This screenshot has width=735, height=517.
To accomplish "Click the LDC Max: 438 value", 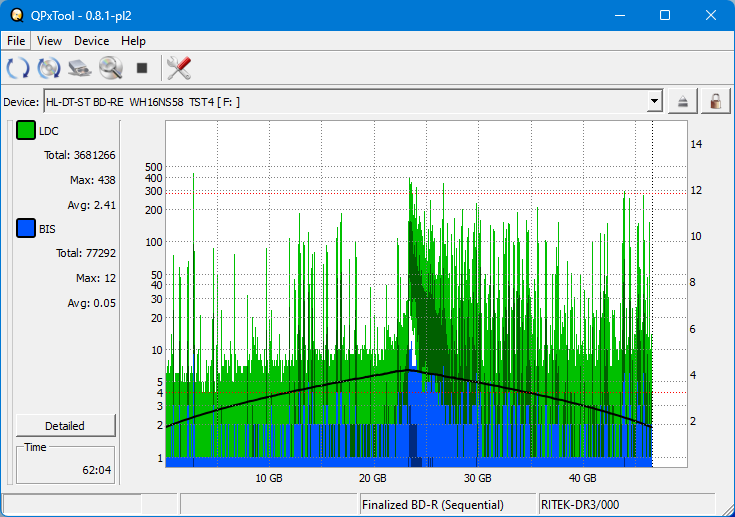I will (92, 180).
